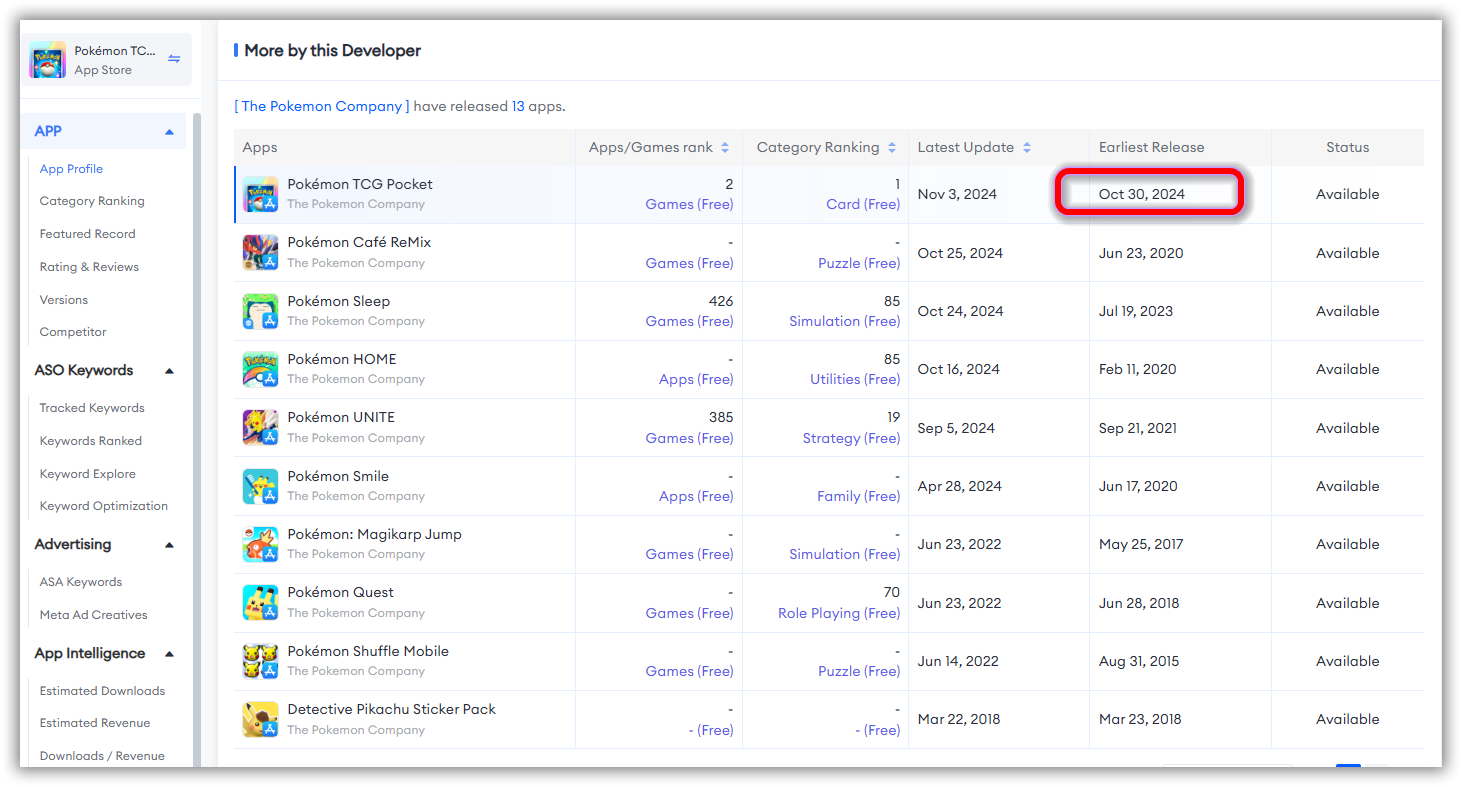The image size is (1462, 787).
Task: Open Pokémon Sleep app name link
Action: click(x=338, y=301)
